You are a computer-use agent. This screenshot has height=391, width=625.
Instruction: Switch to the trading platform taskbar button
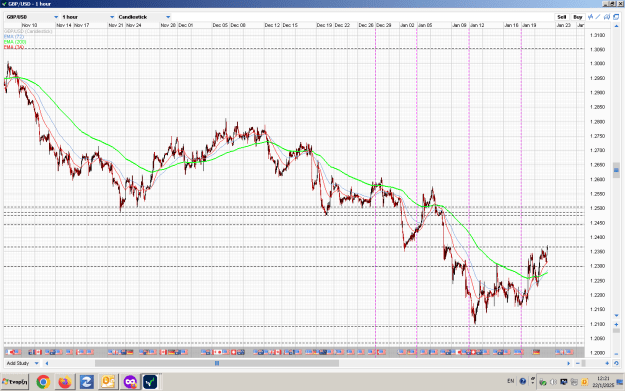(151, 382)
